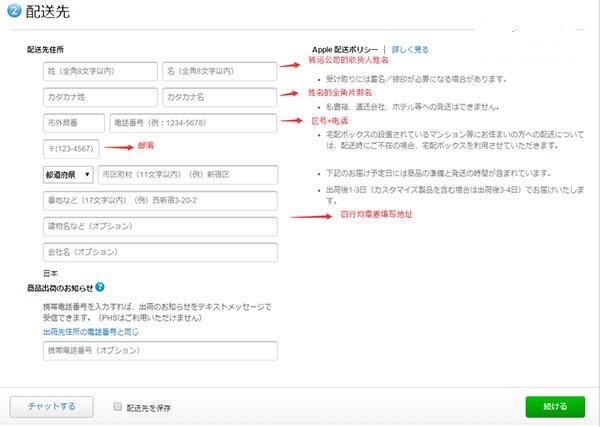Focus the 番地など street address field
Image resolution: width=600 pixels, height=427 pixels.
159,200
